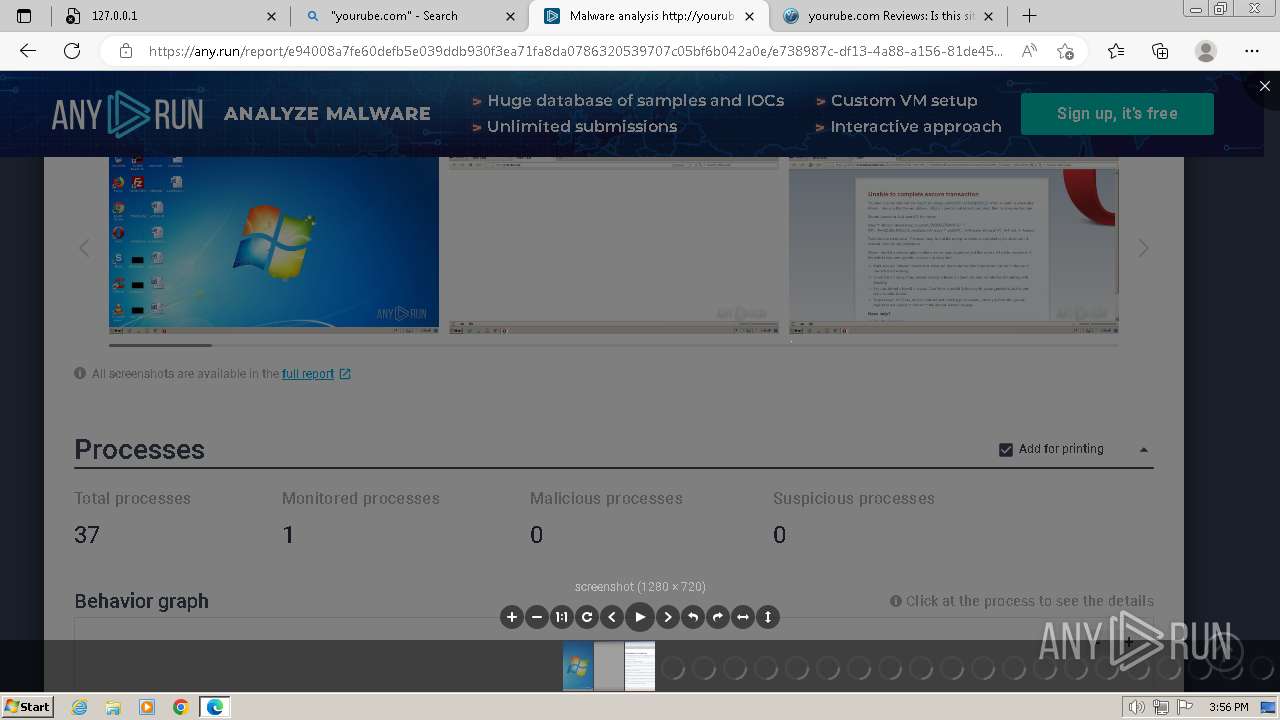Collapse the Processes section arrow

[1144, 450]
